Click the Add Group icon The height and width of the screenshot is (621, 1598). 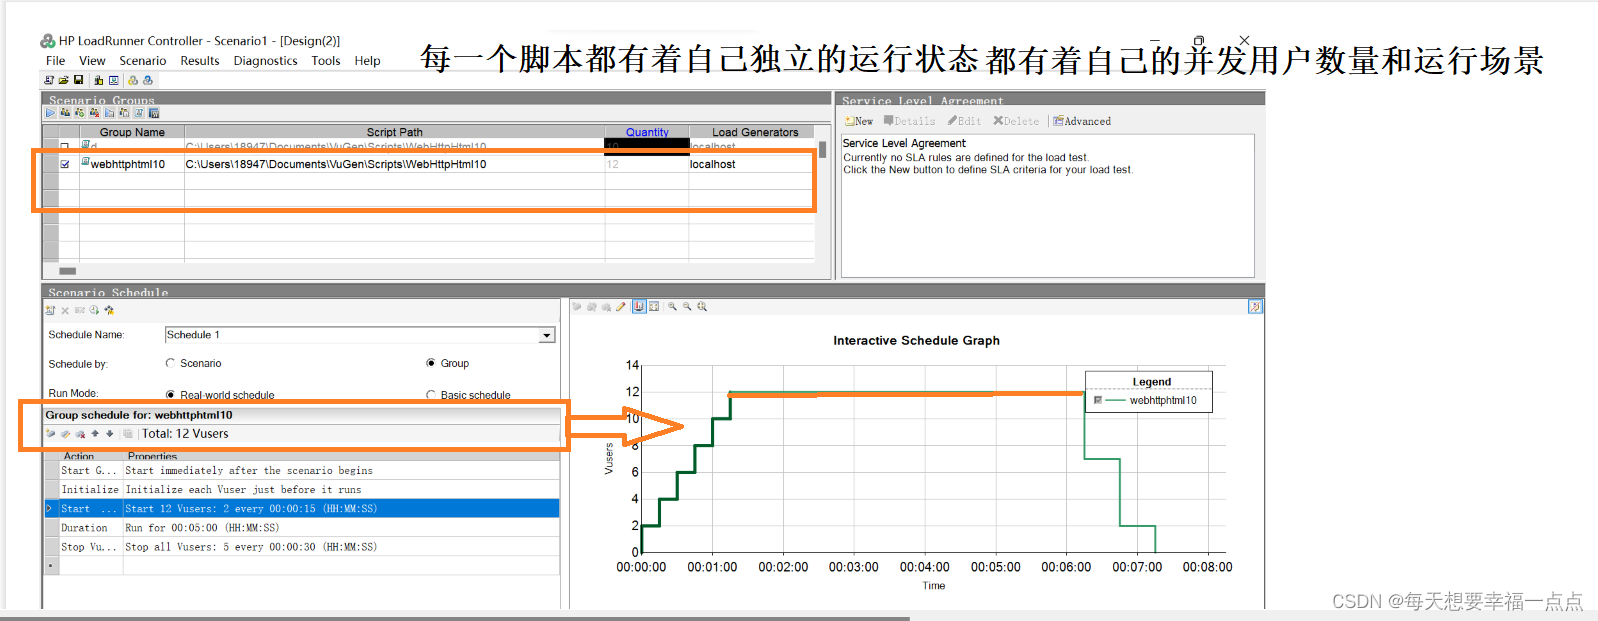(80, 113)
